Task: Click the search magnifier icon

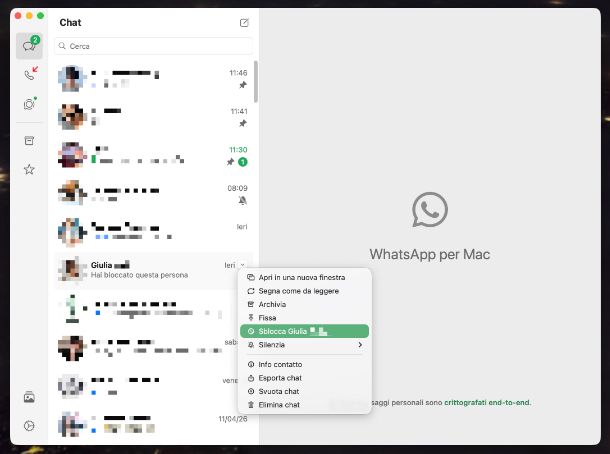Action: (x=62, y=46)
